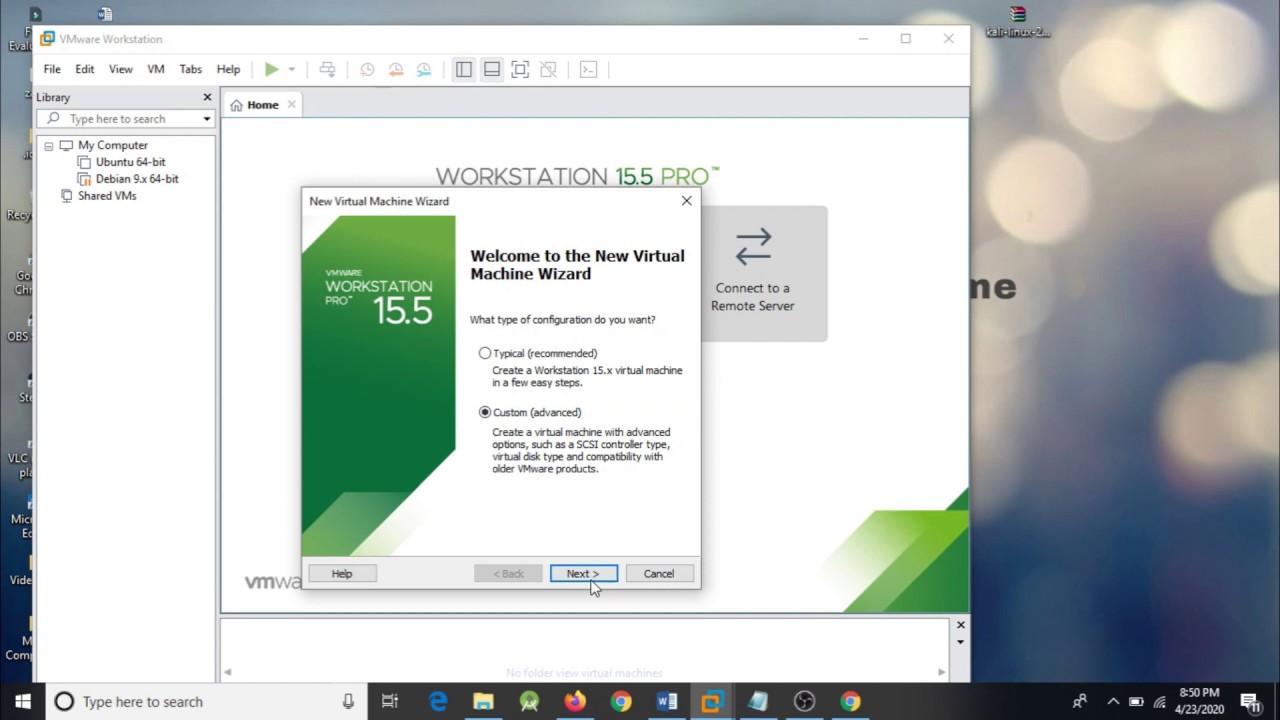Click the Revert to Snapshot icon
Screen dimensions: 1280x720
[x=395, y=69]
